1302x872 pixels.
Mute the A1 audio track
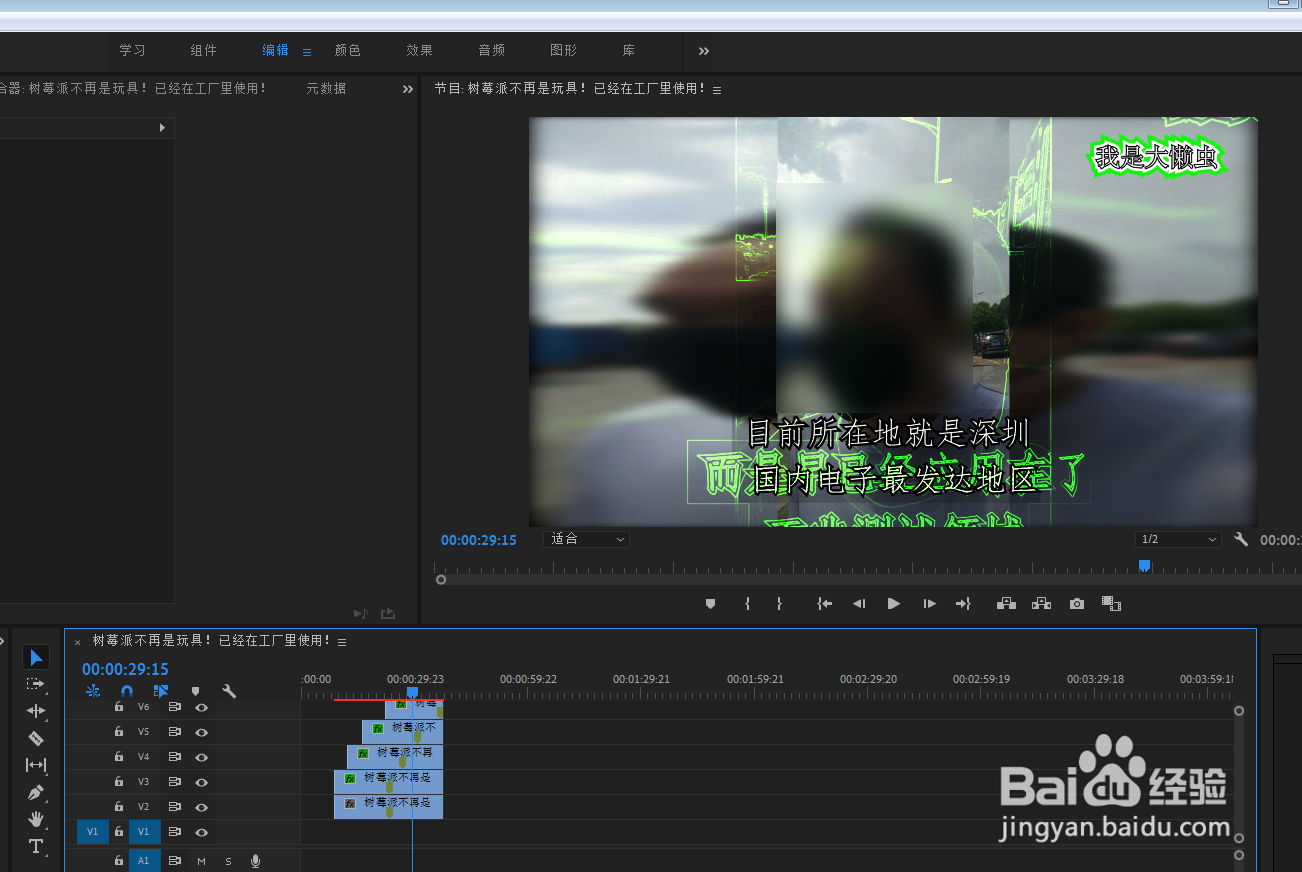click(202, 861)
